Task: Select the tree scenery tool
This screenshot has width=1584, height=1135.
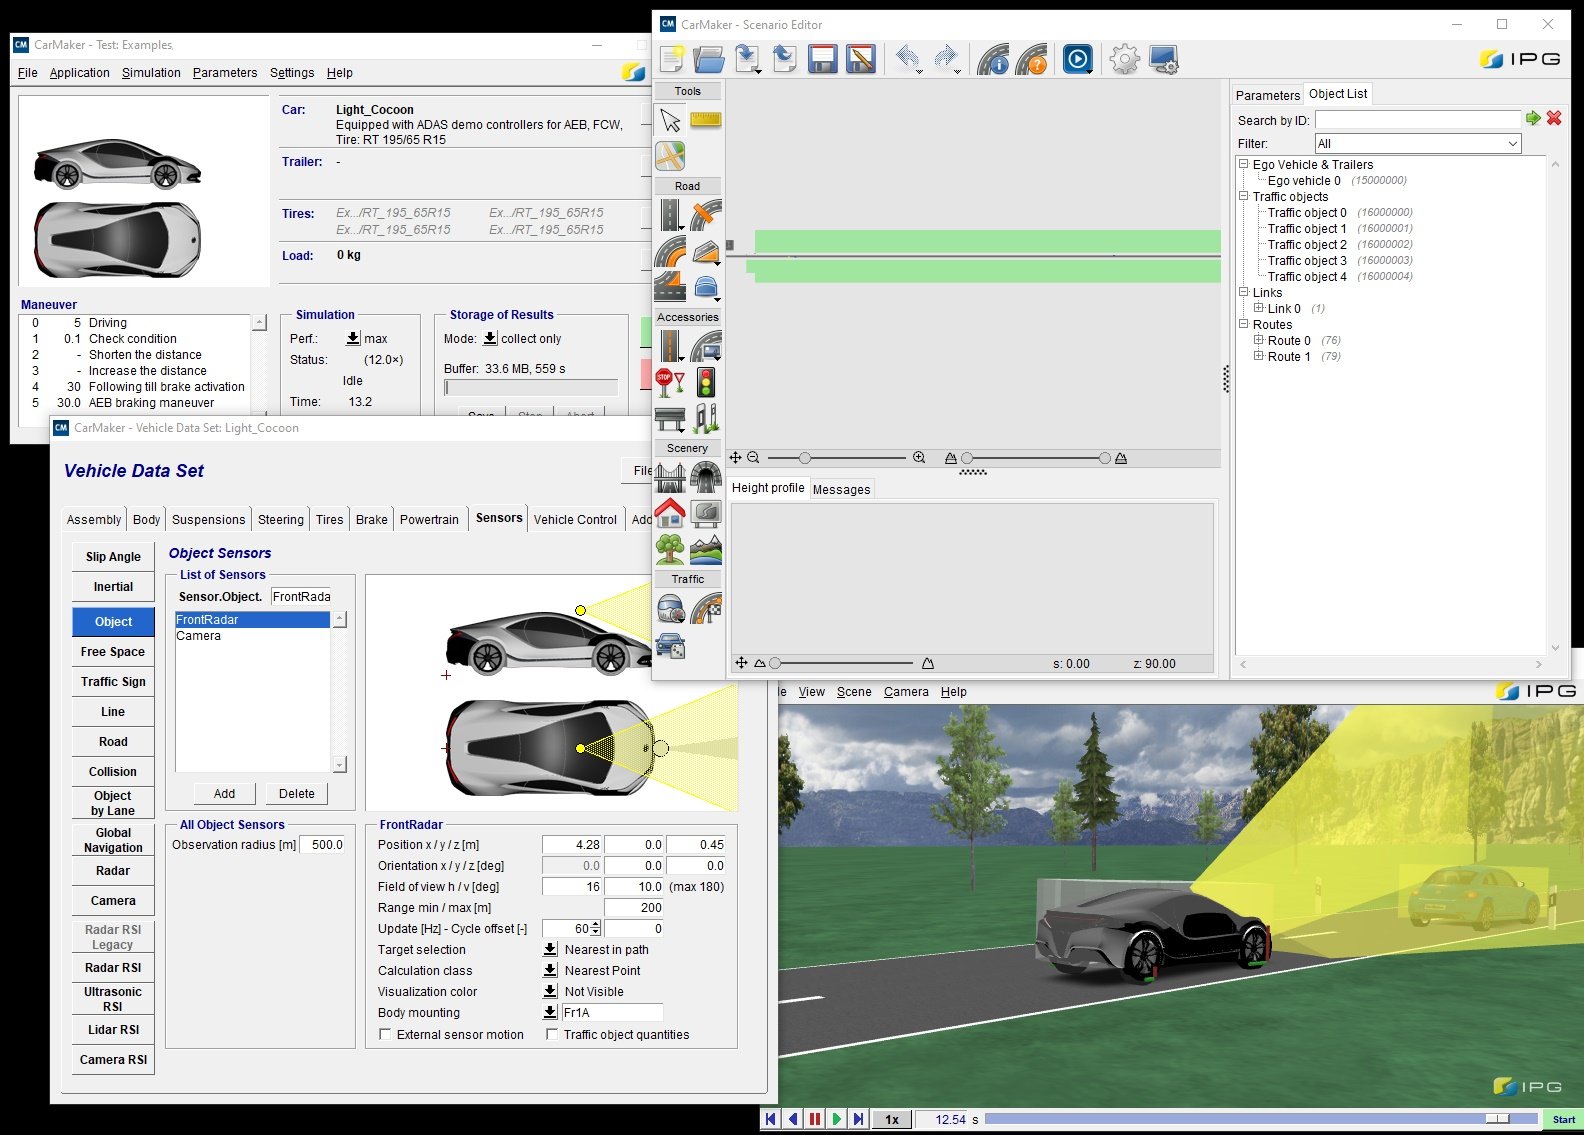Action: point(670,549)
